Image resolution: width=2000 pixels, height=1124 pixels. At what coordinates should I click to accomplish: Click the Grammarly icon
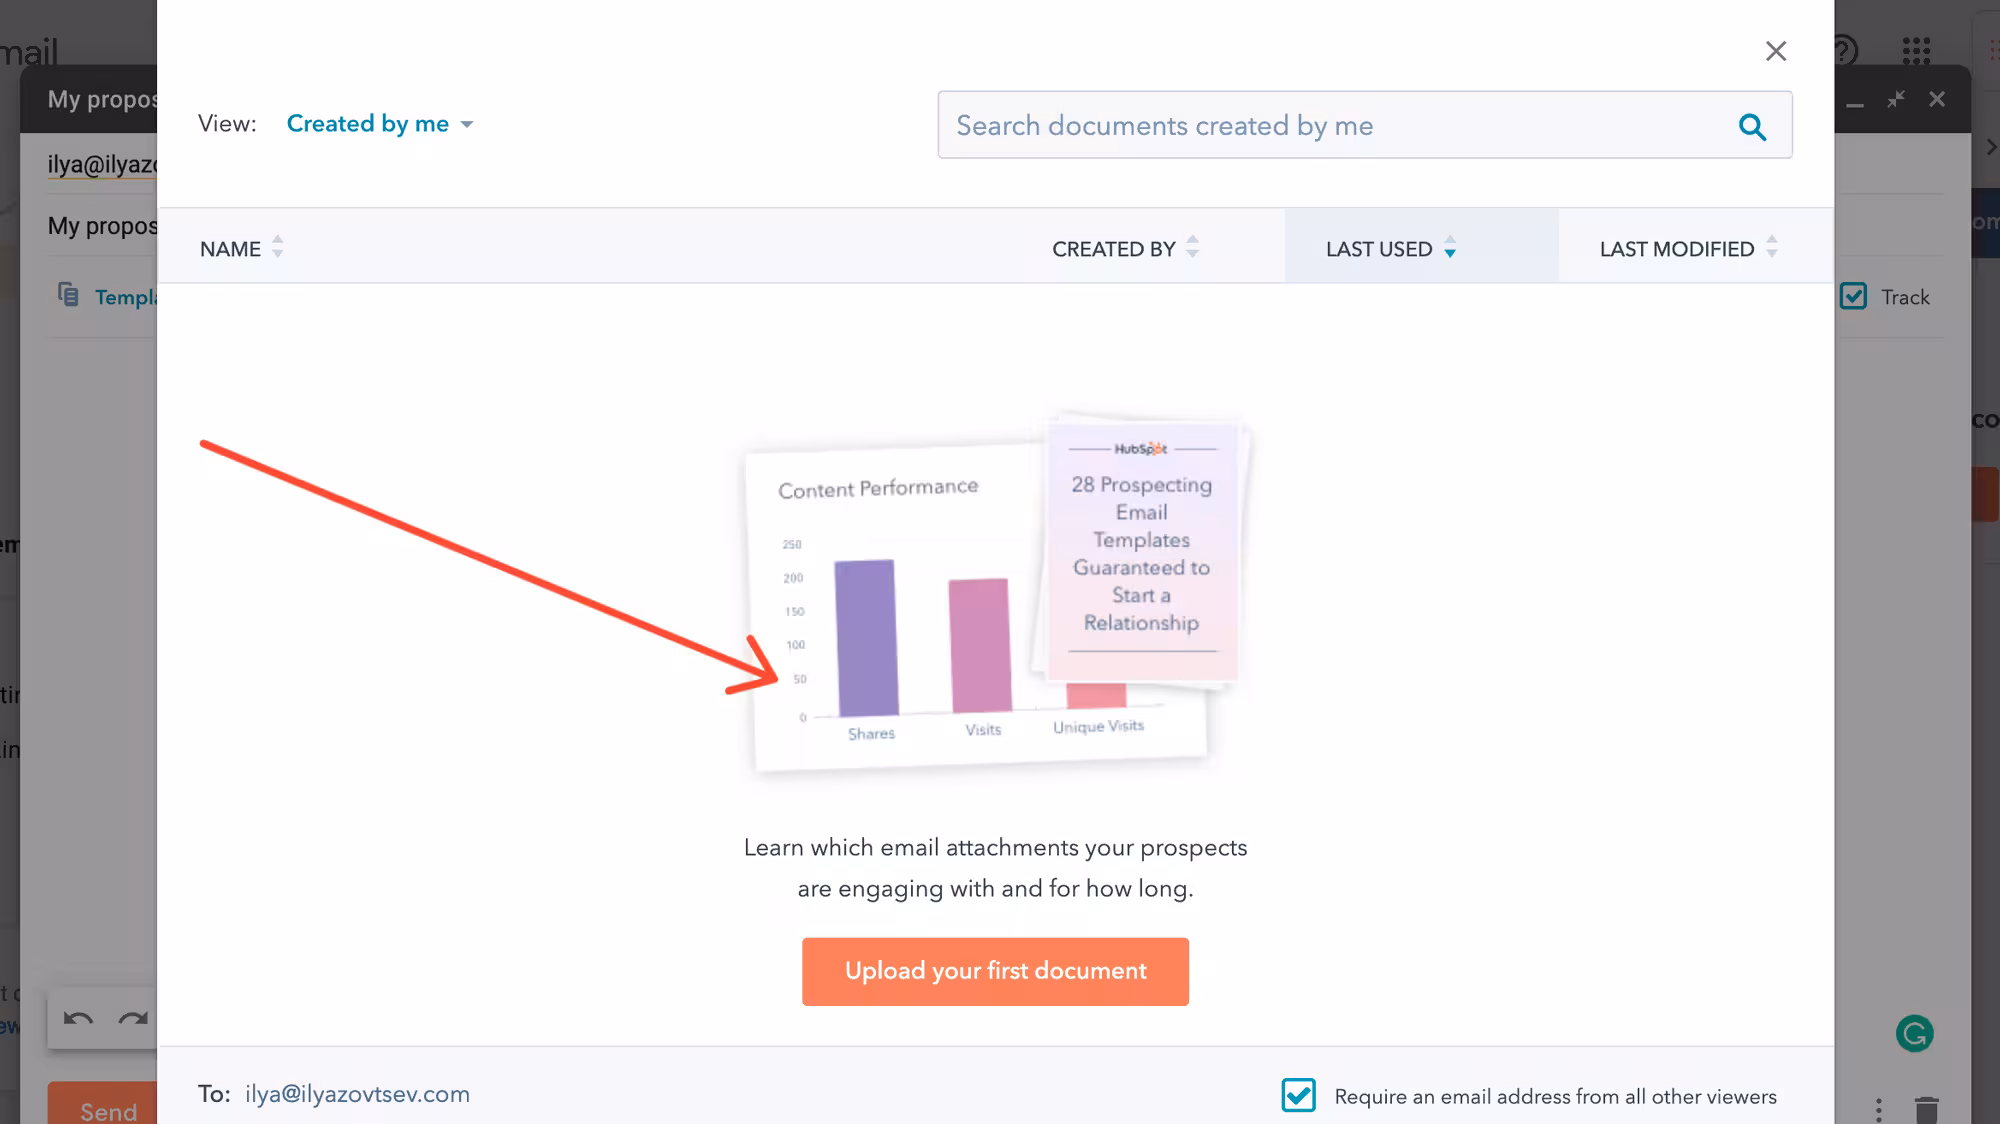pos(1914,1033)
